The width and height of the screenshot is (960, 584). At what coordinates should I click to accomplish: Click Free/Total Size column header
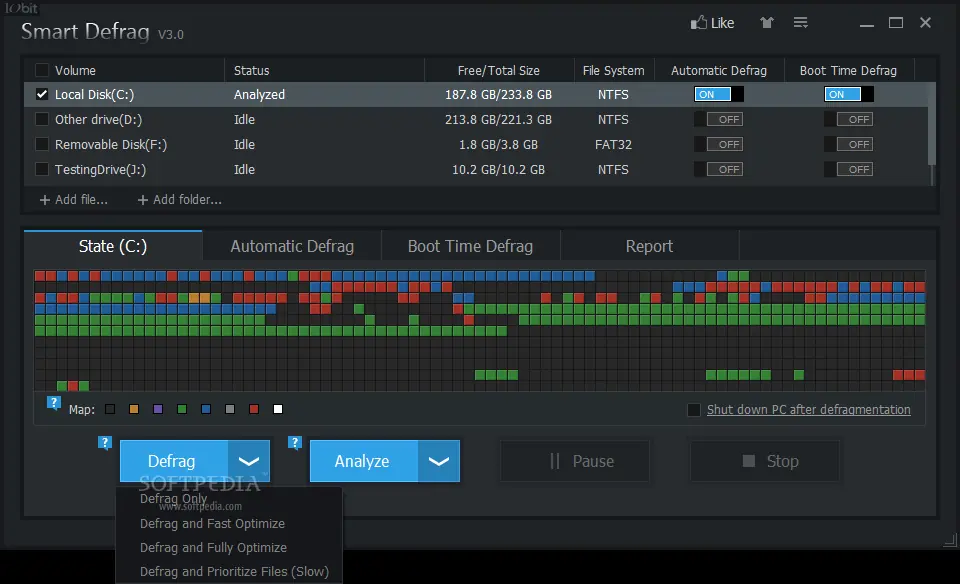[499, 70]
